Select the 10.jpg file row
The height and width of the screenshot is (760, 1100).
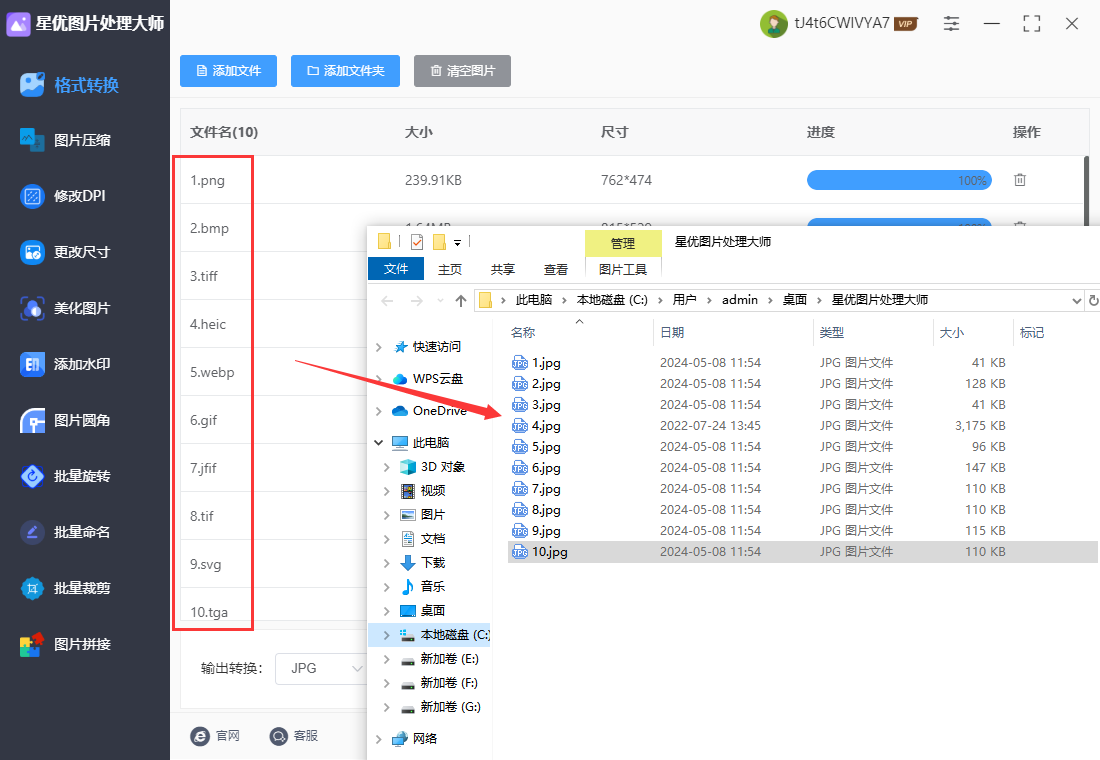click(x=803, y=552)
